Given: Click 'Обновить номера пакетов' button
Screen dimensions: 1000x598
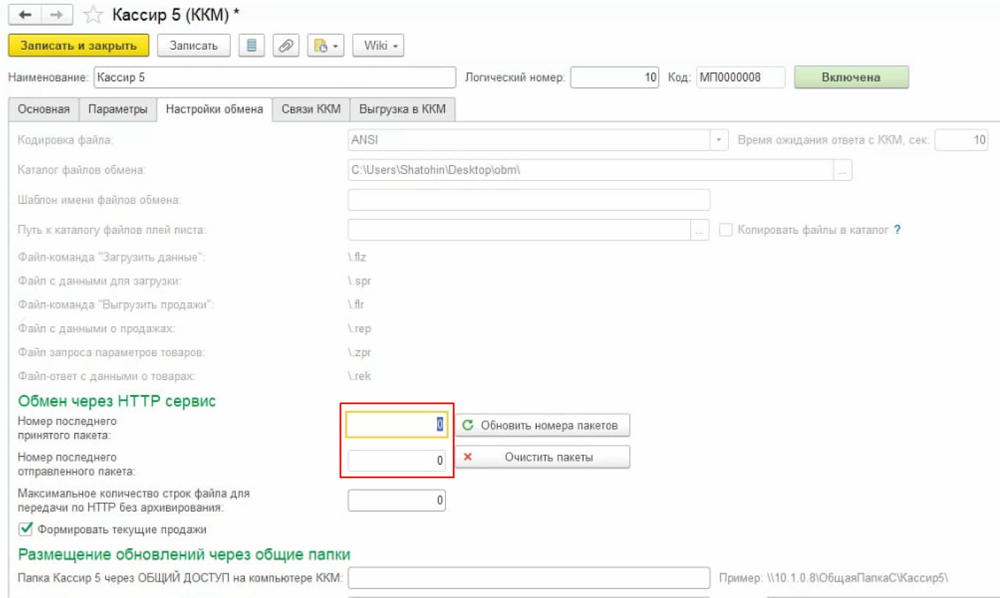Looking at the screenshot, I should click(x=544, y=426).
